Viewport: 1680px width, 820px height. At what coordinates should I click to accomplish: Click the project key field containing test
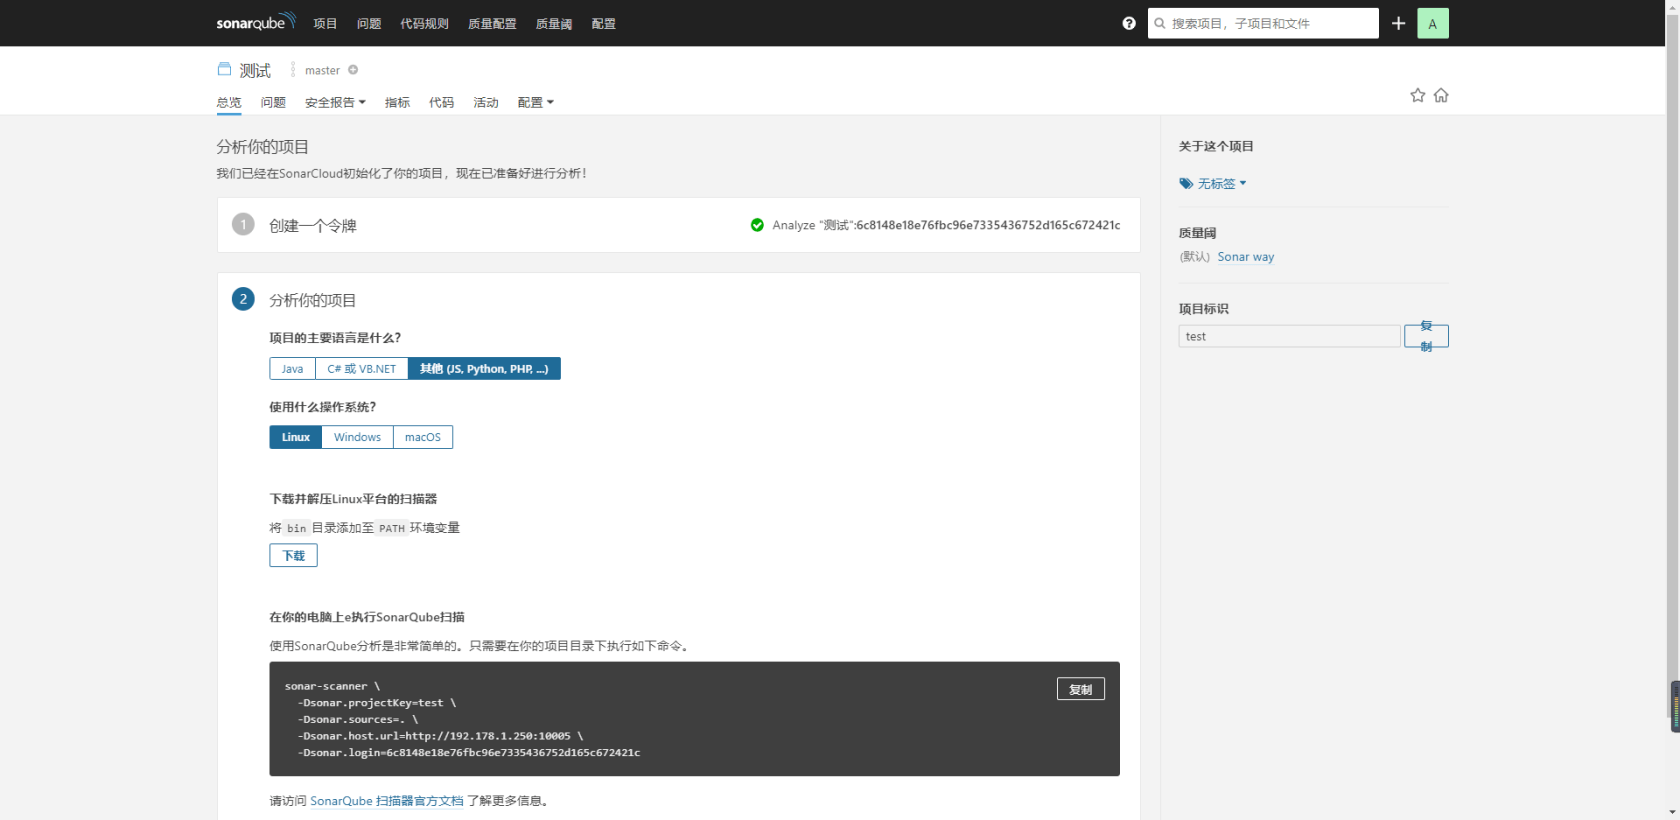tap(1289, 336)
